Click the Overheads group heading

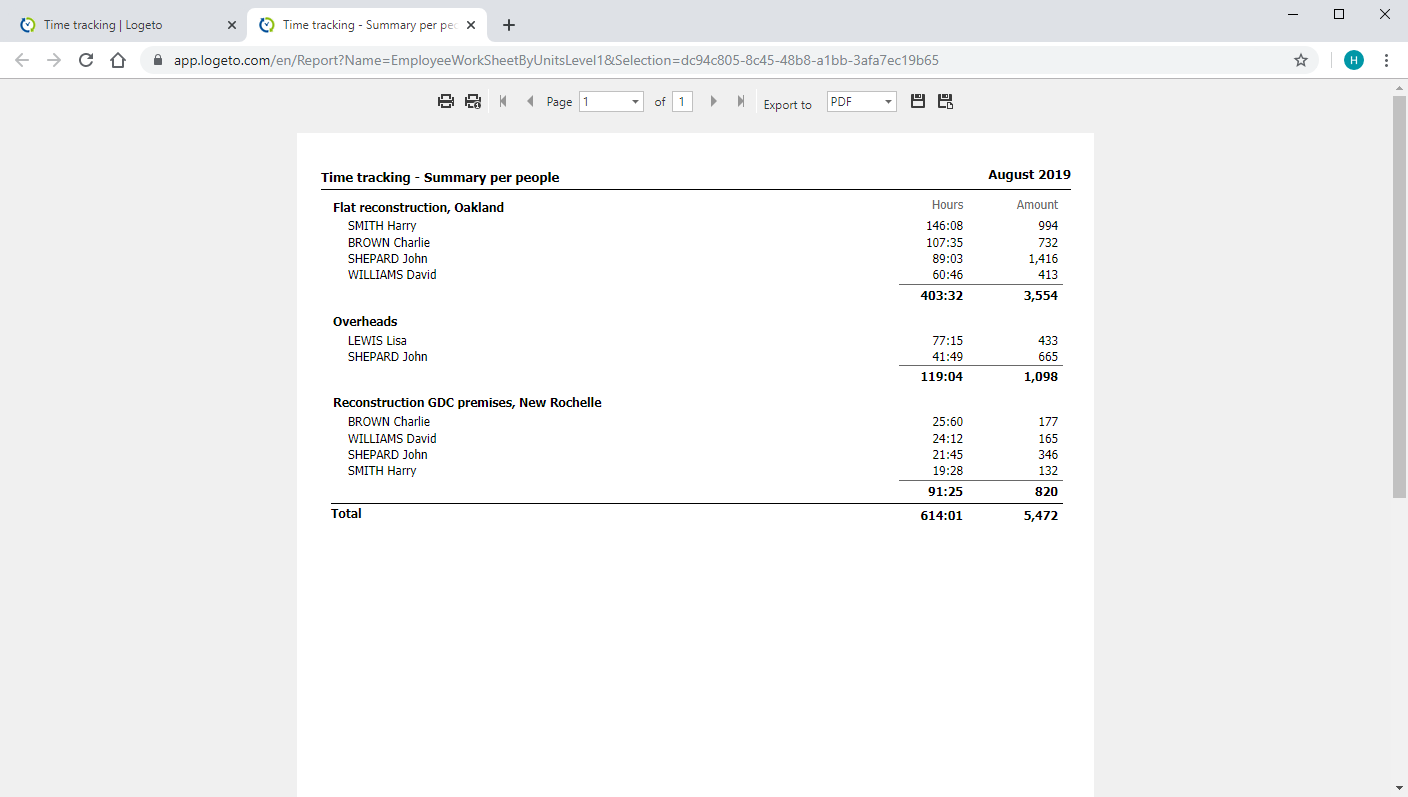pyautogui.click(x=365, y=322)
